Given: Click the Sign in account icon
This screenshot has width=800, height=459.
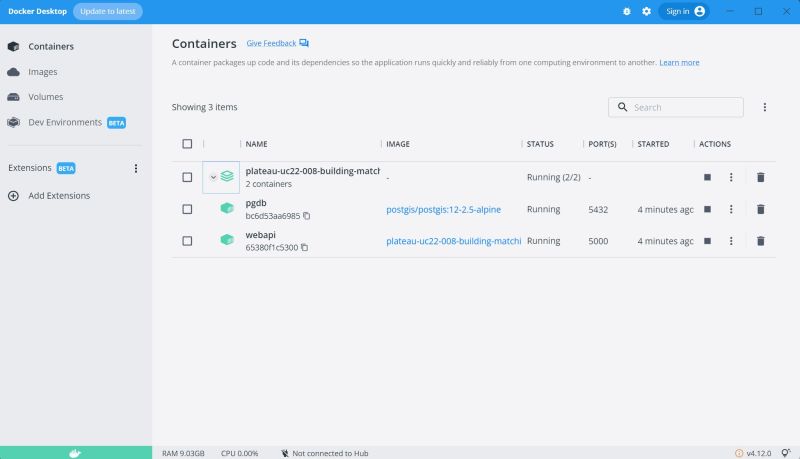Looking at the screenshot, I should click(x=699, y=11).
